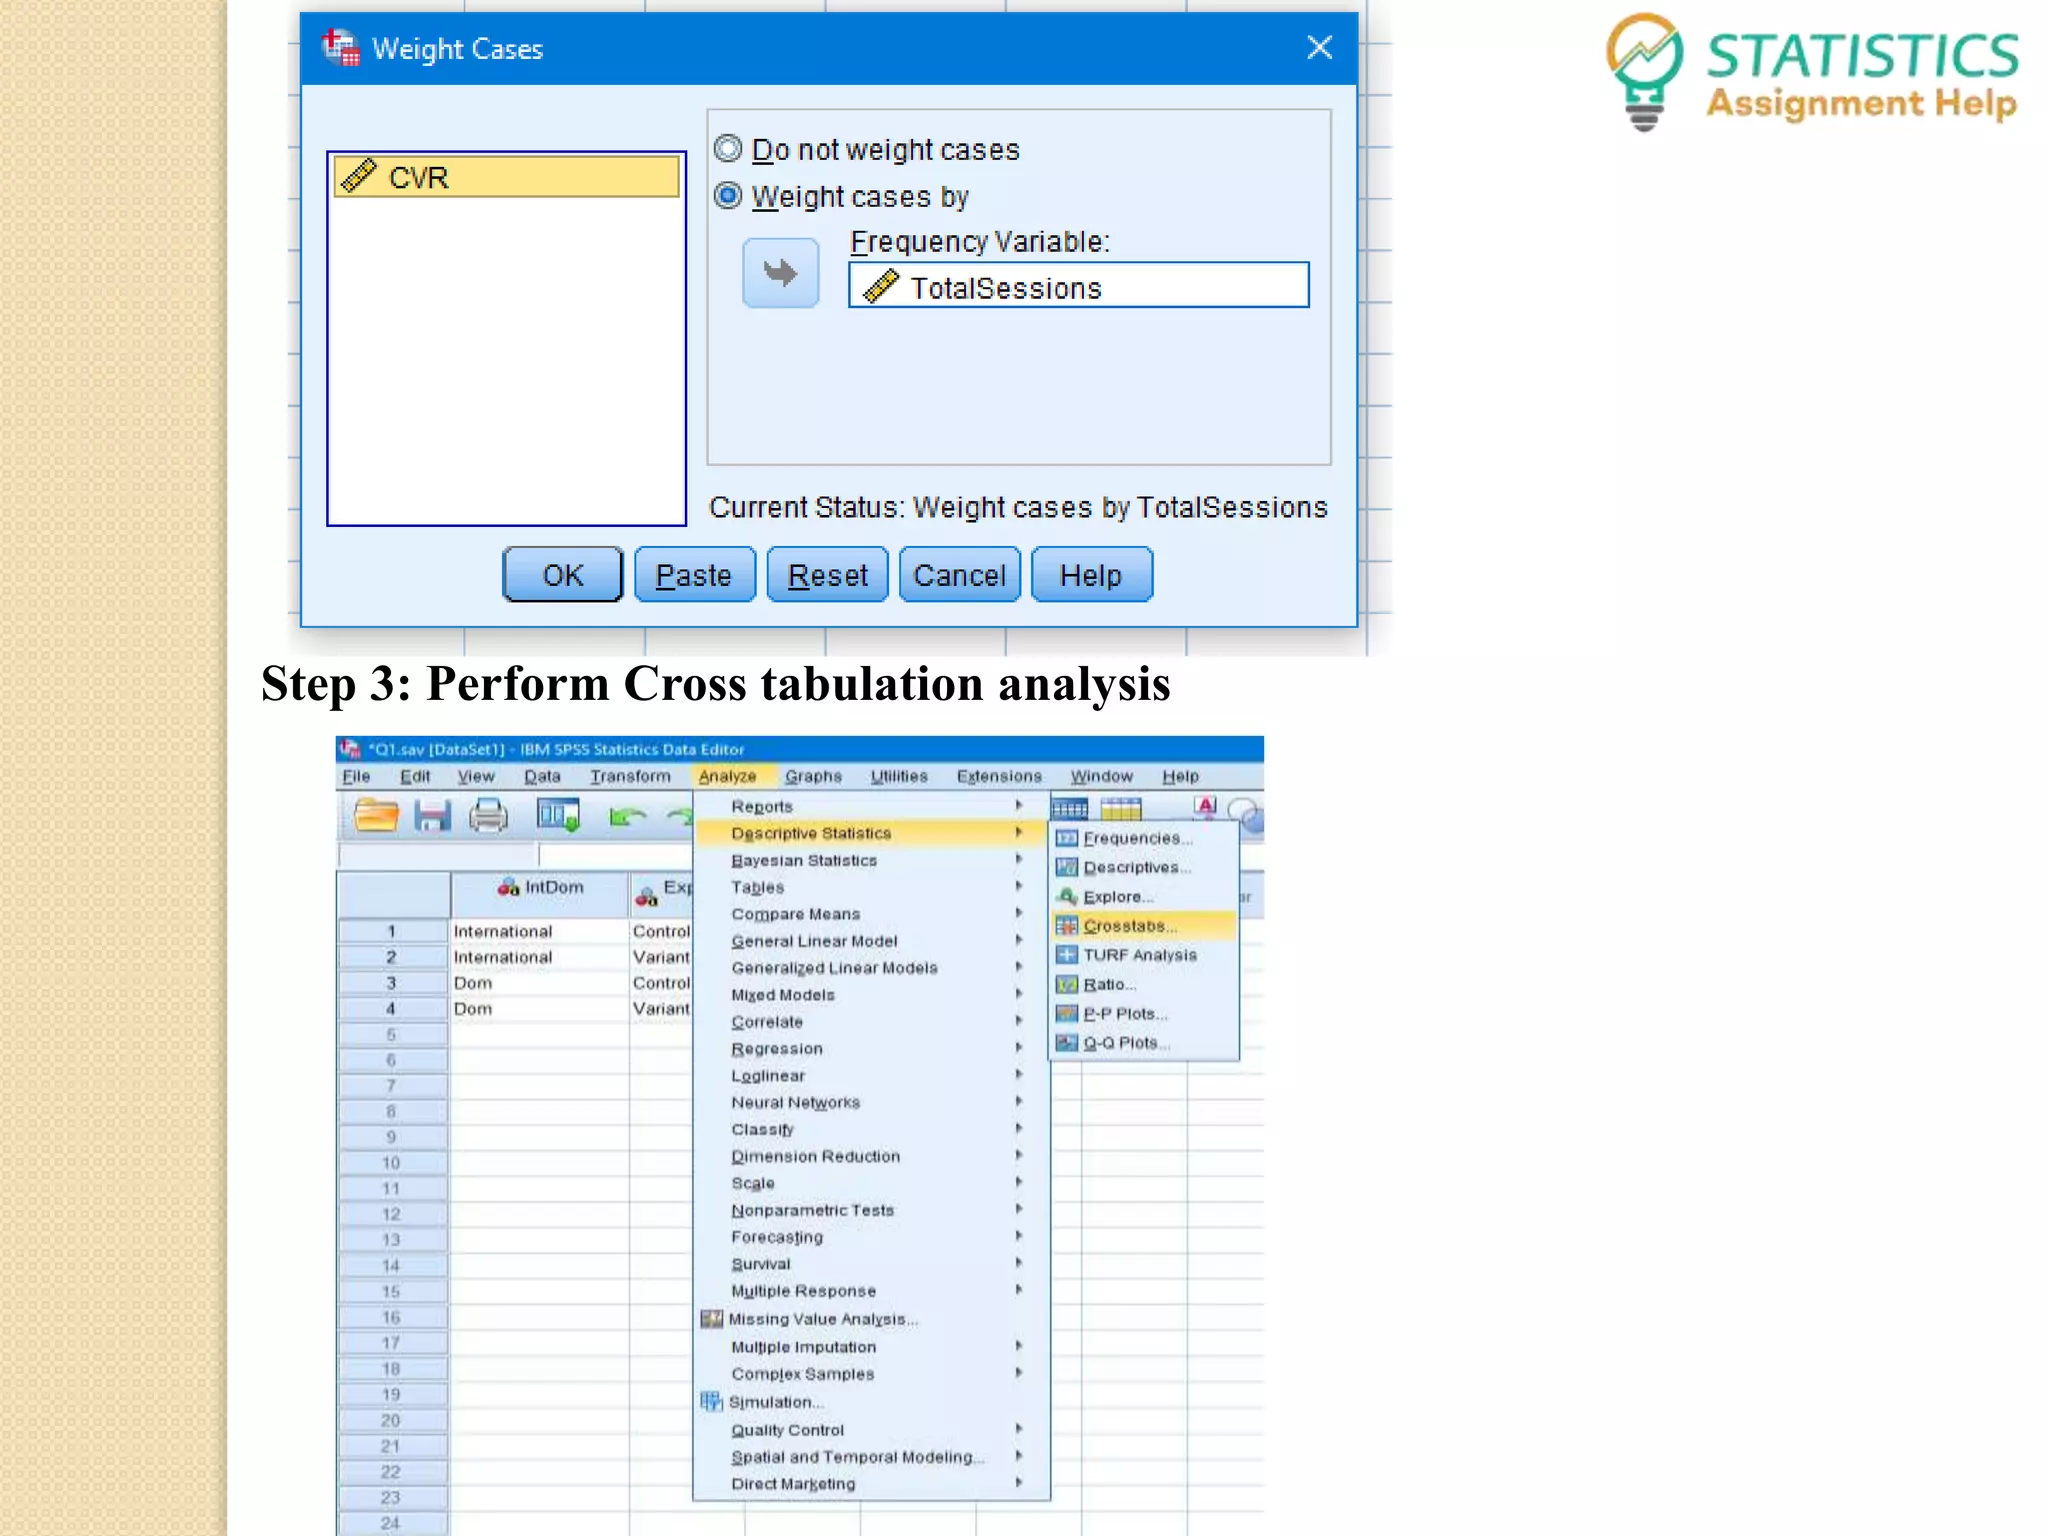
Task: Click the Statistics Assignment Help logo
Action: click(1812, 73)
